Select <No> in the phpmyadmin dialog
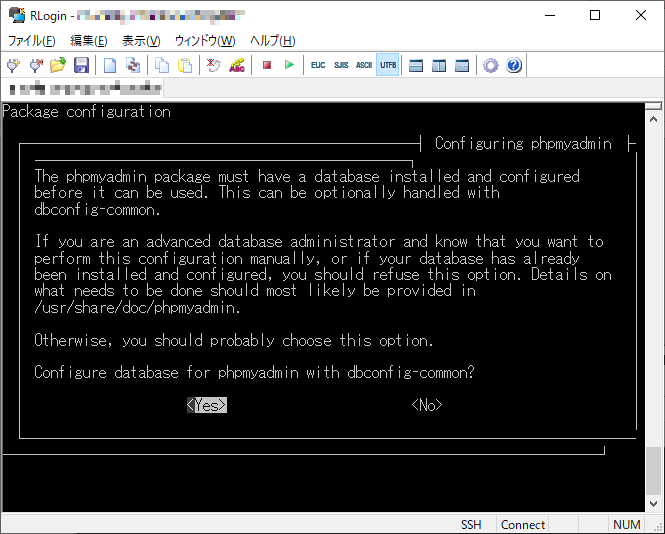Image resolution: width=665 pixels, height=534 pixels. [x=426, y=405]
